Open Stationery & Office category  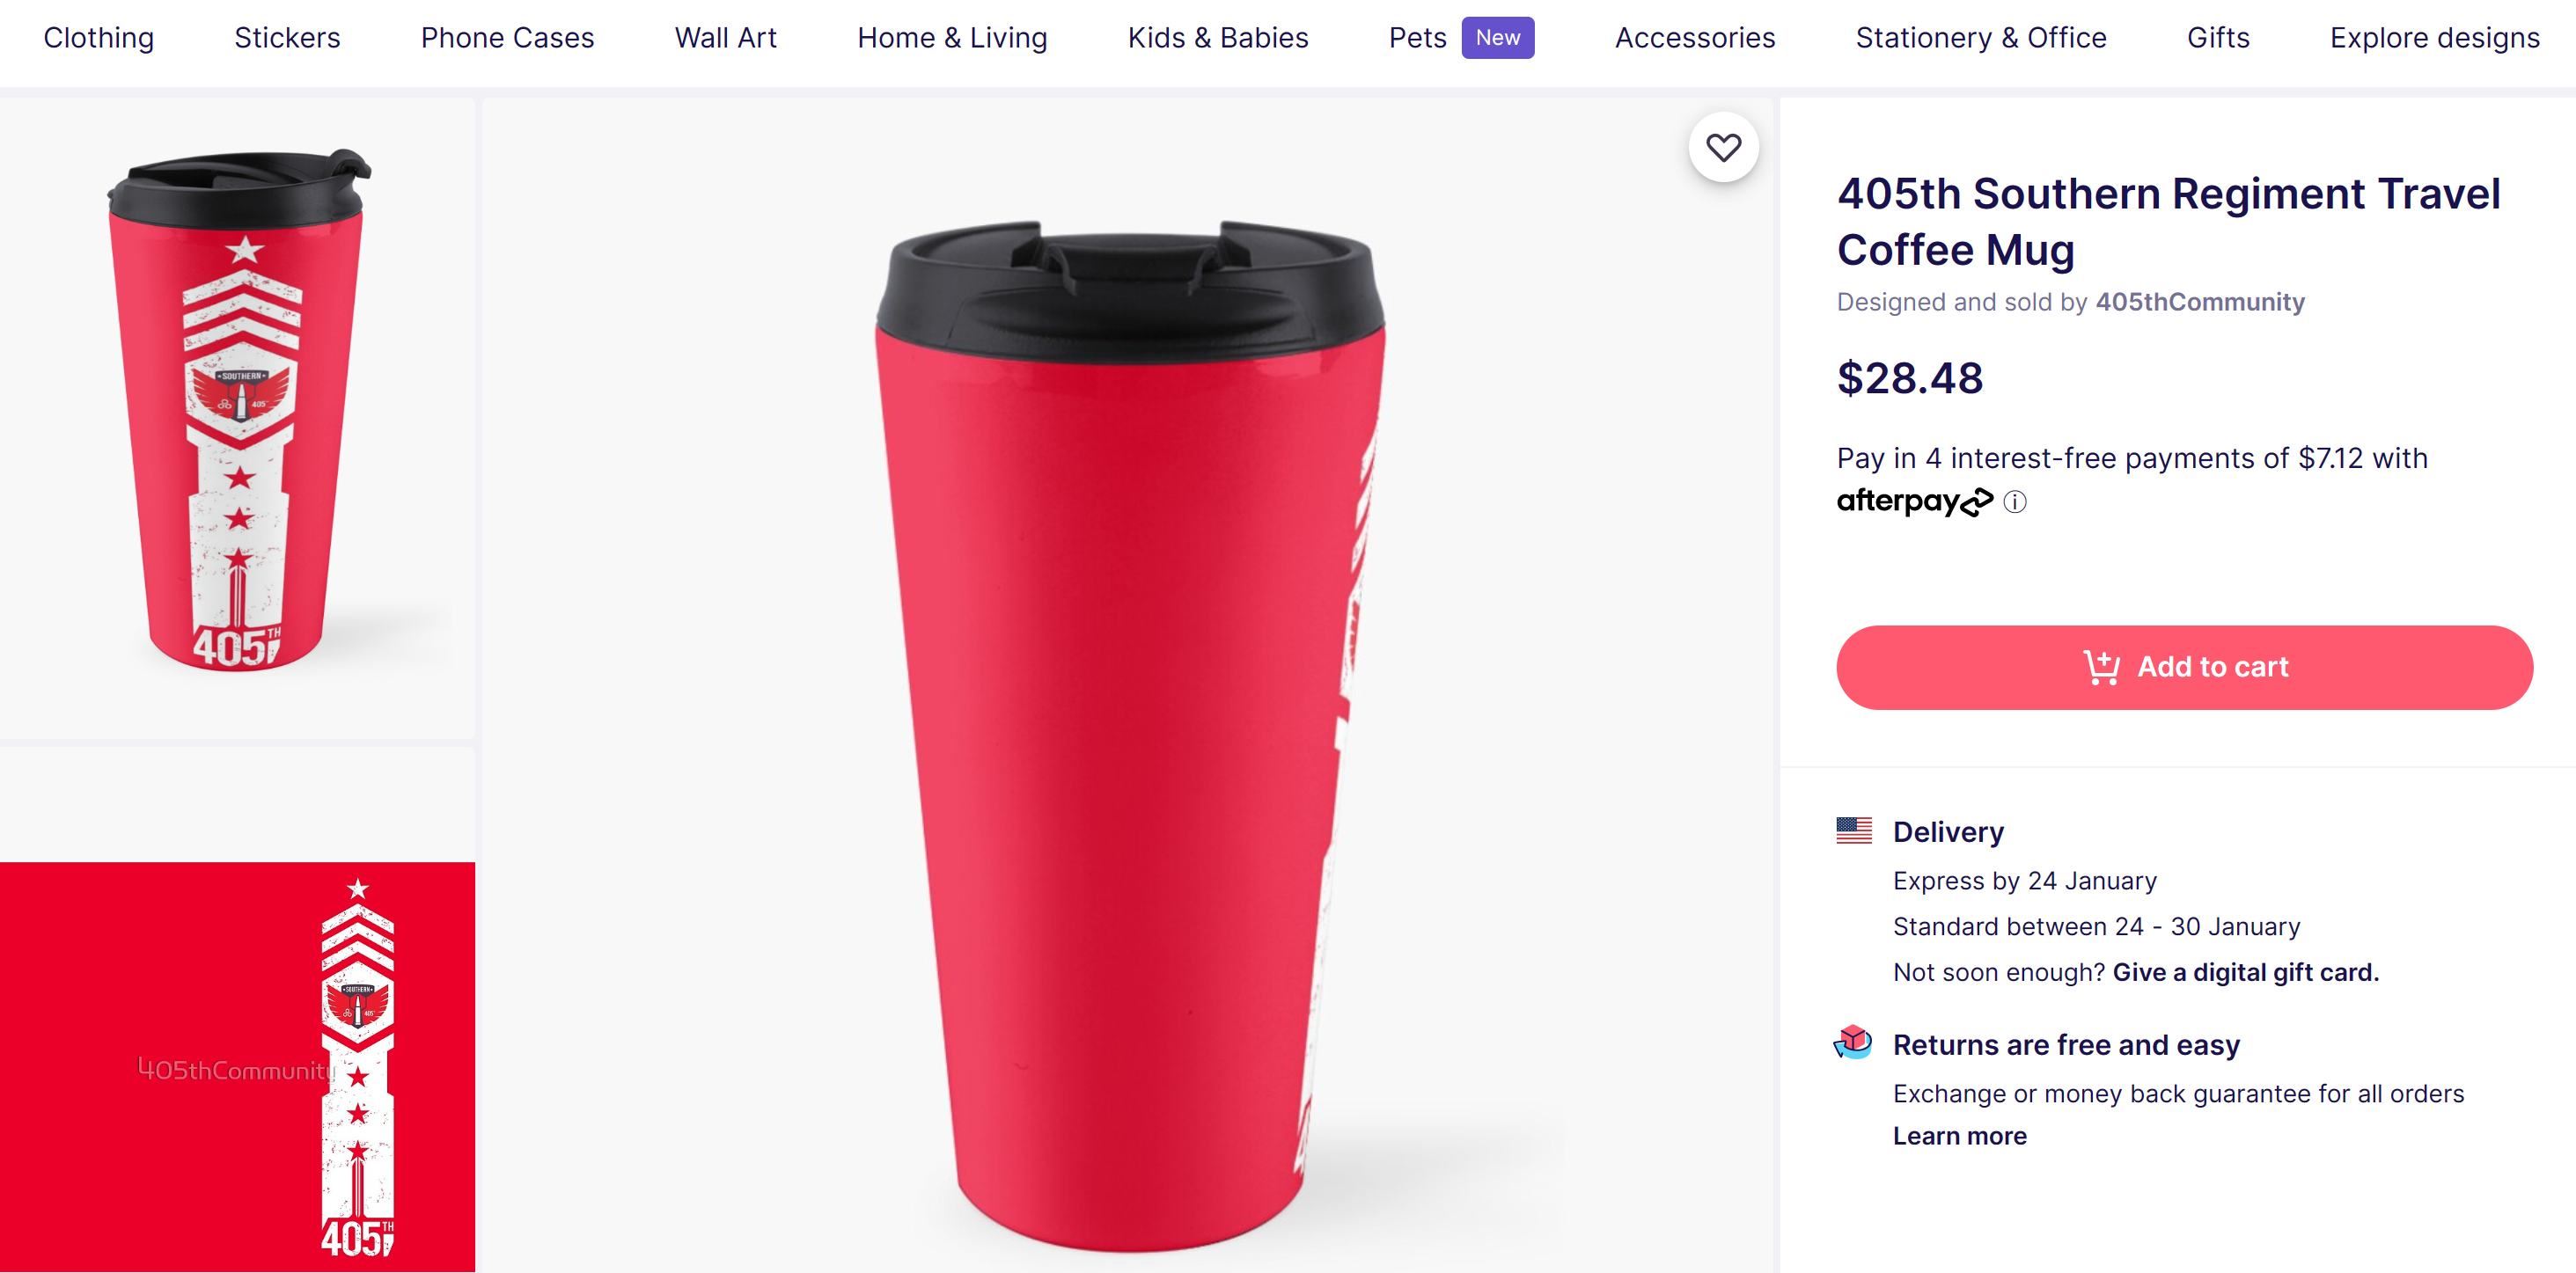coord(1980,38)
